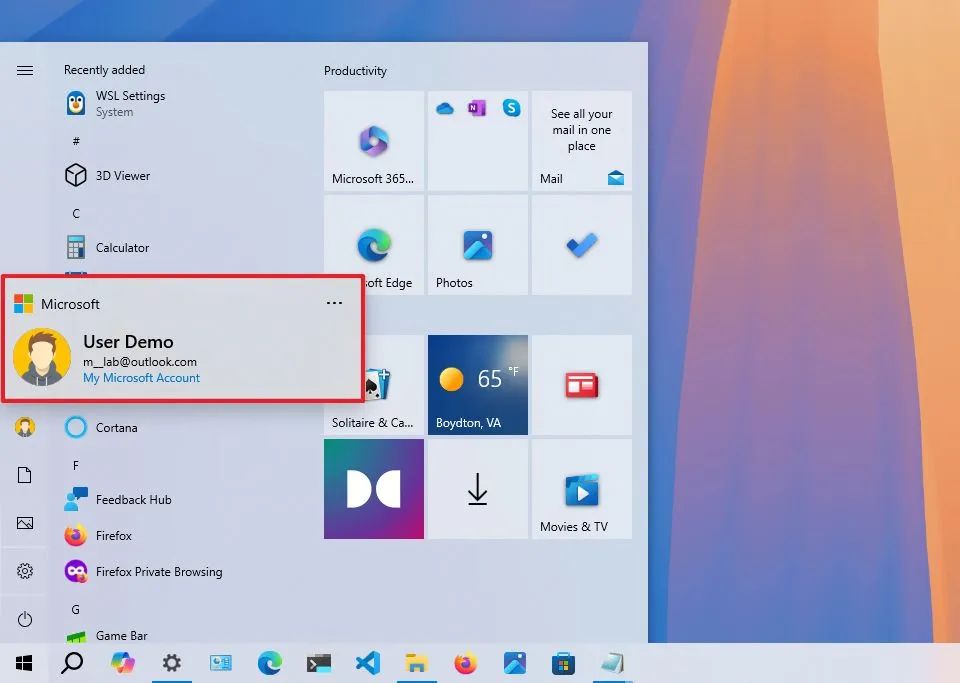The image size is (960, 683).
Task: Click the user avatar in Start sidebar
Action: click(25, 427)
